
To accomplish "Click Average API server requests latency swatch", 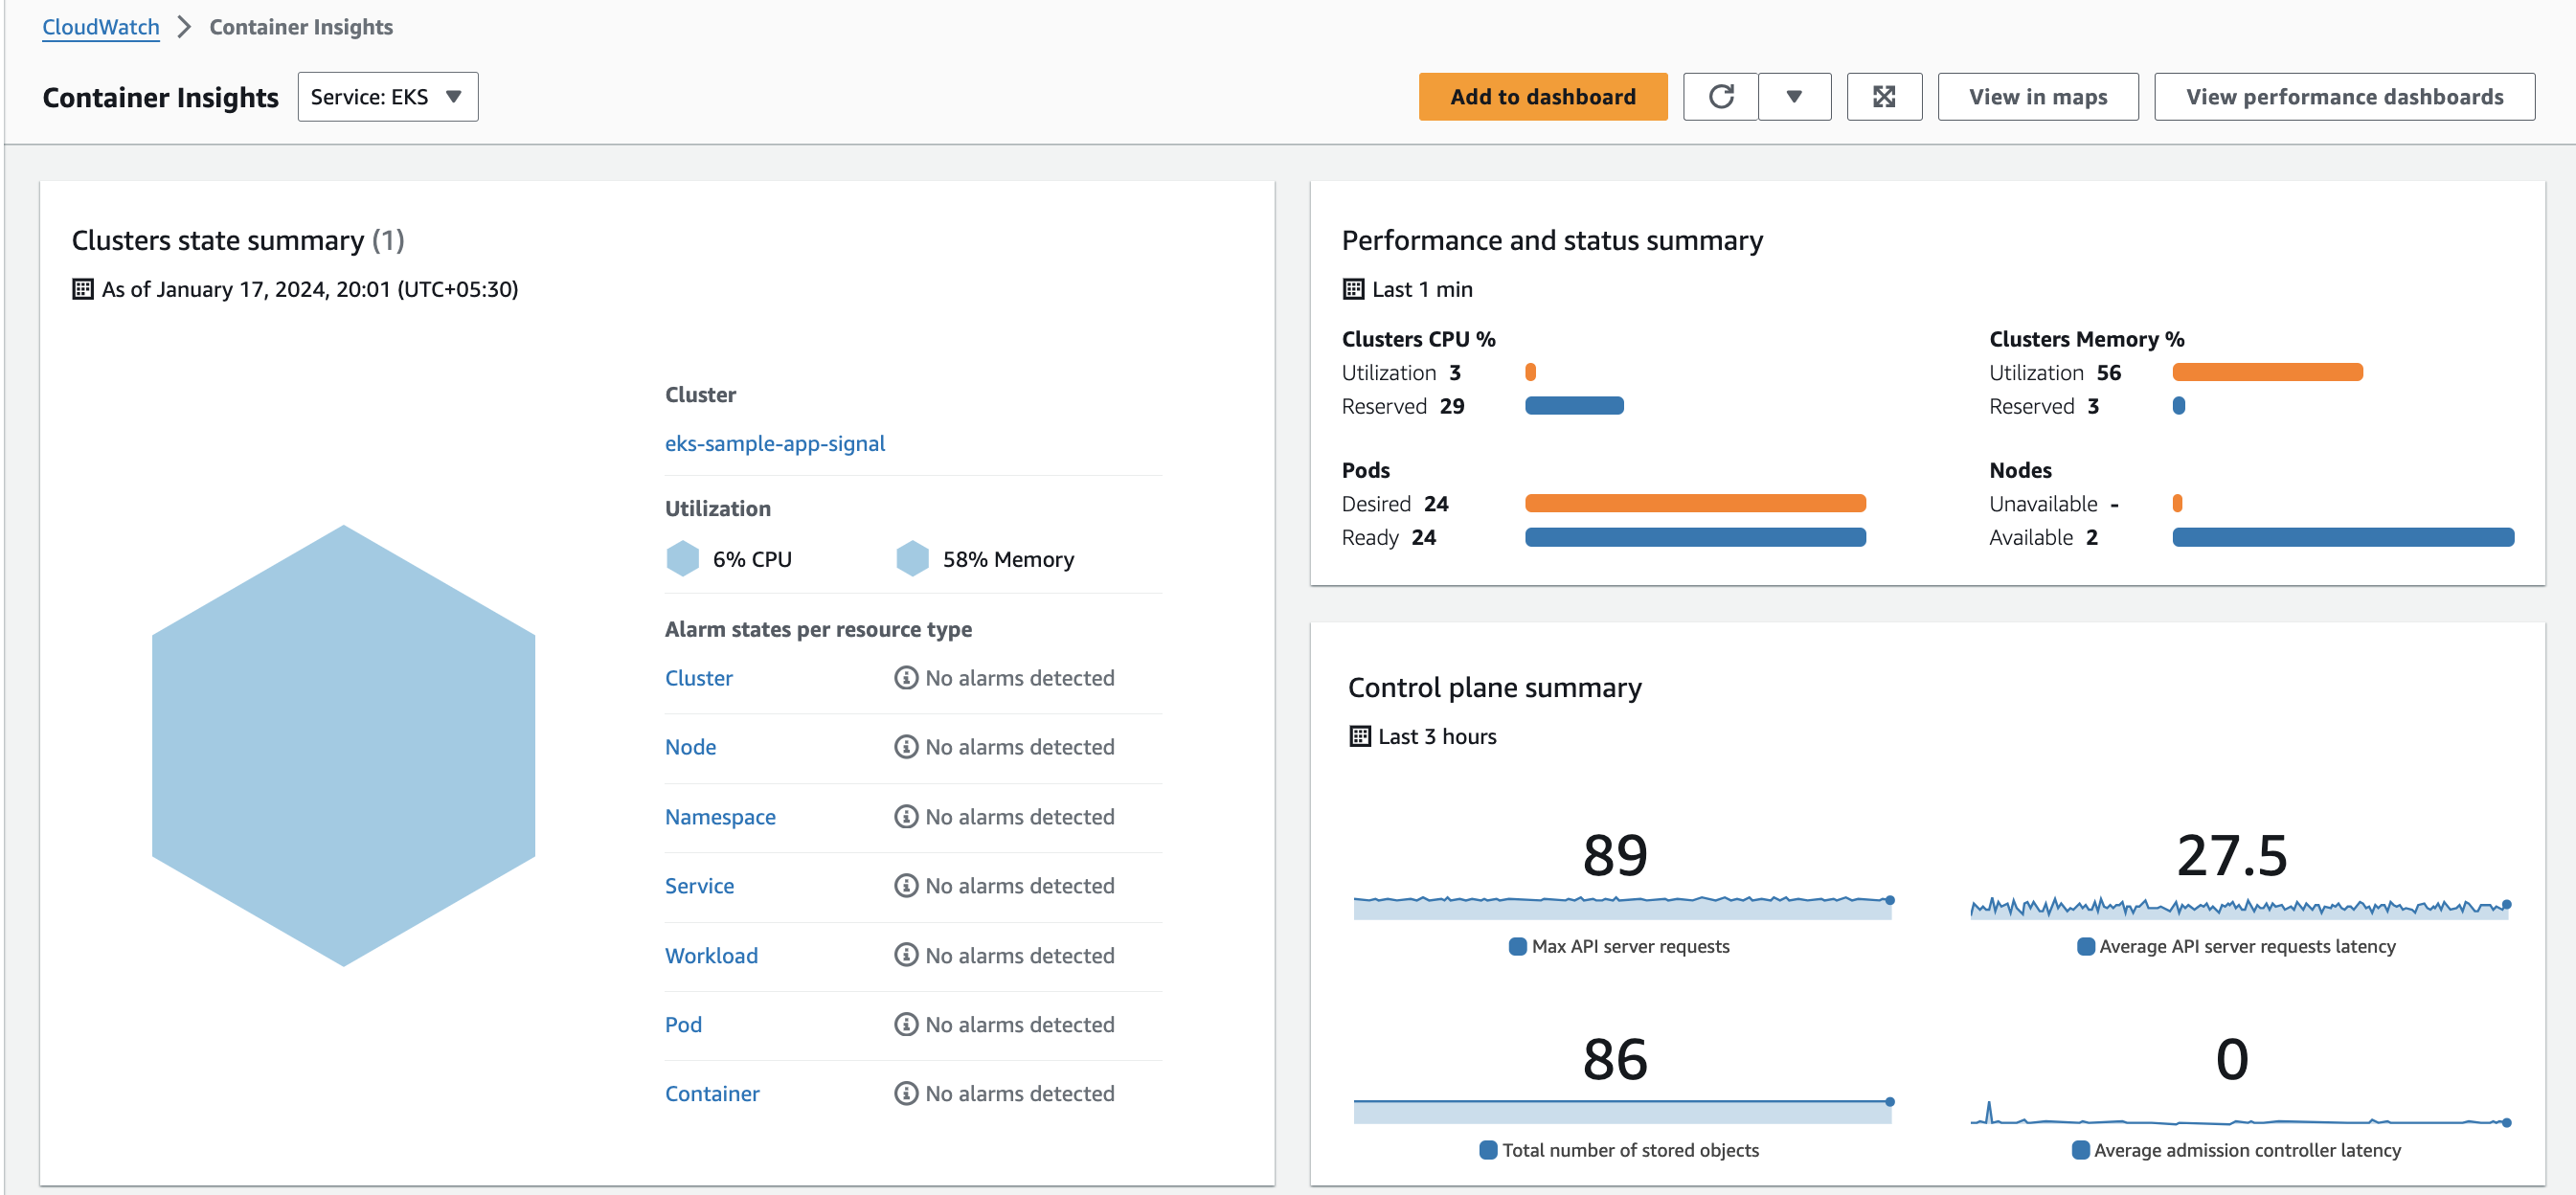I will [x=2085, y=946].
